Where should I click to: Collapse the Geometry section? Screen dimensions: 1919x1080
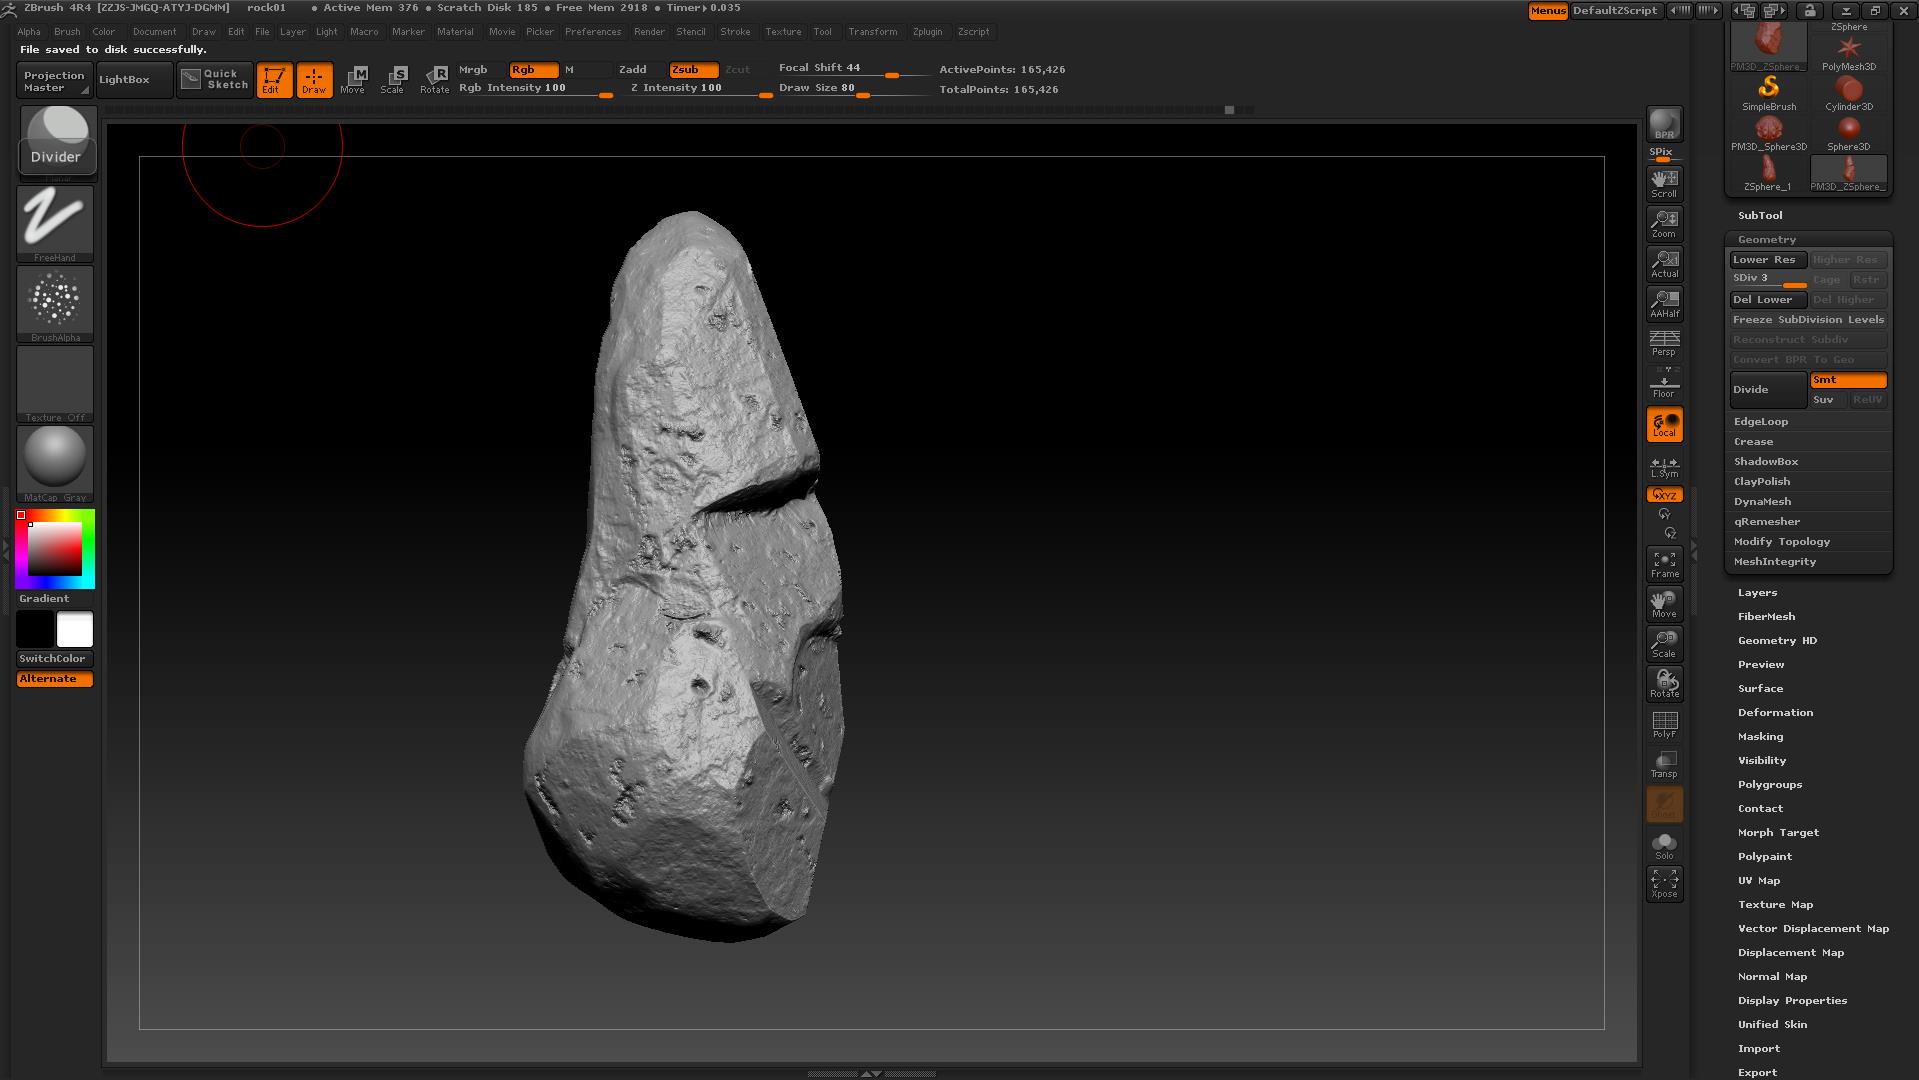click(1766, 240)
